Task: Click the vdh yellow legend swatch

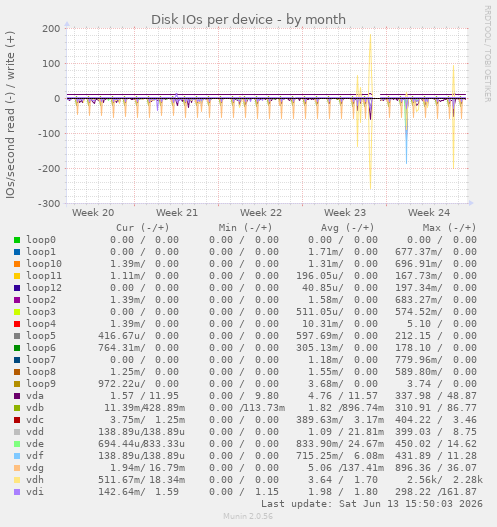Action: tap(17, 480)
